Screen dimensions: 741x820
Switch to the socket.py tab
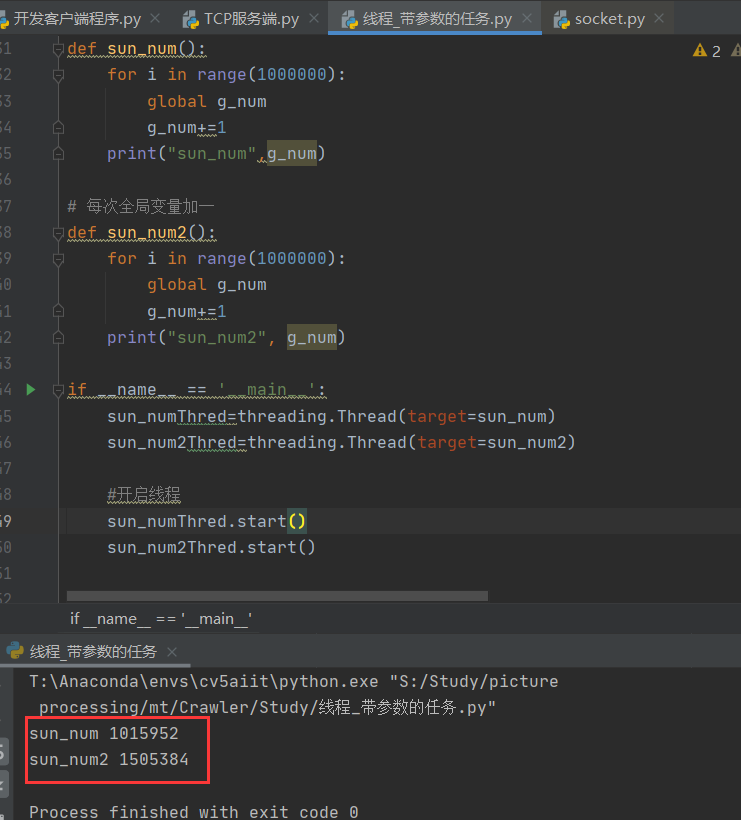click(x=610, y=19)
